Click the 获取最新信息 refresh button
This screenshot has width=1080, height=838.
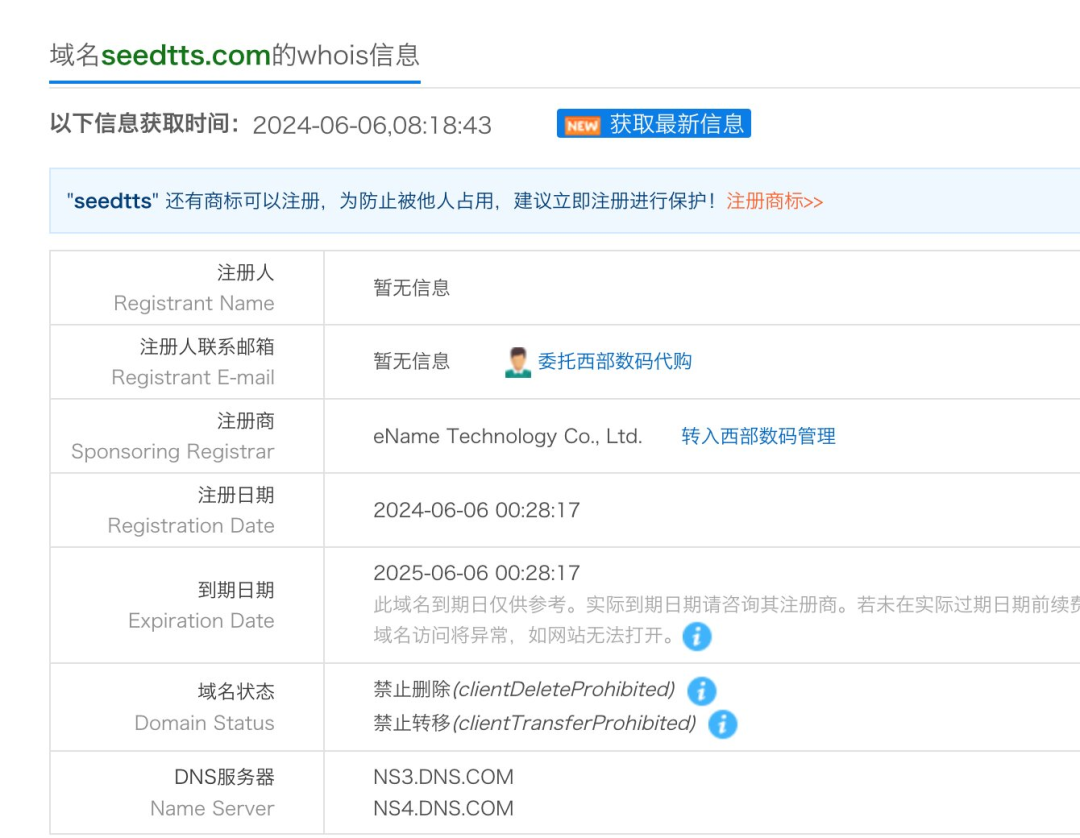click(x=654, y=124)
